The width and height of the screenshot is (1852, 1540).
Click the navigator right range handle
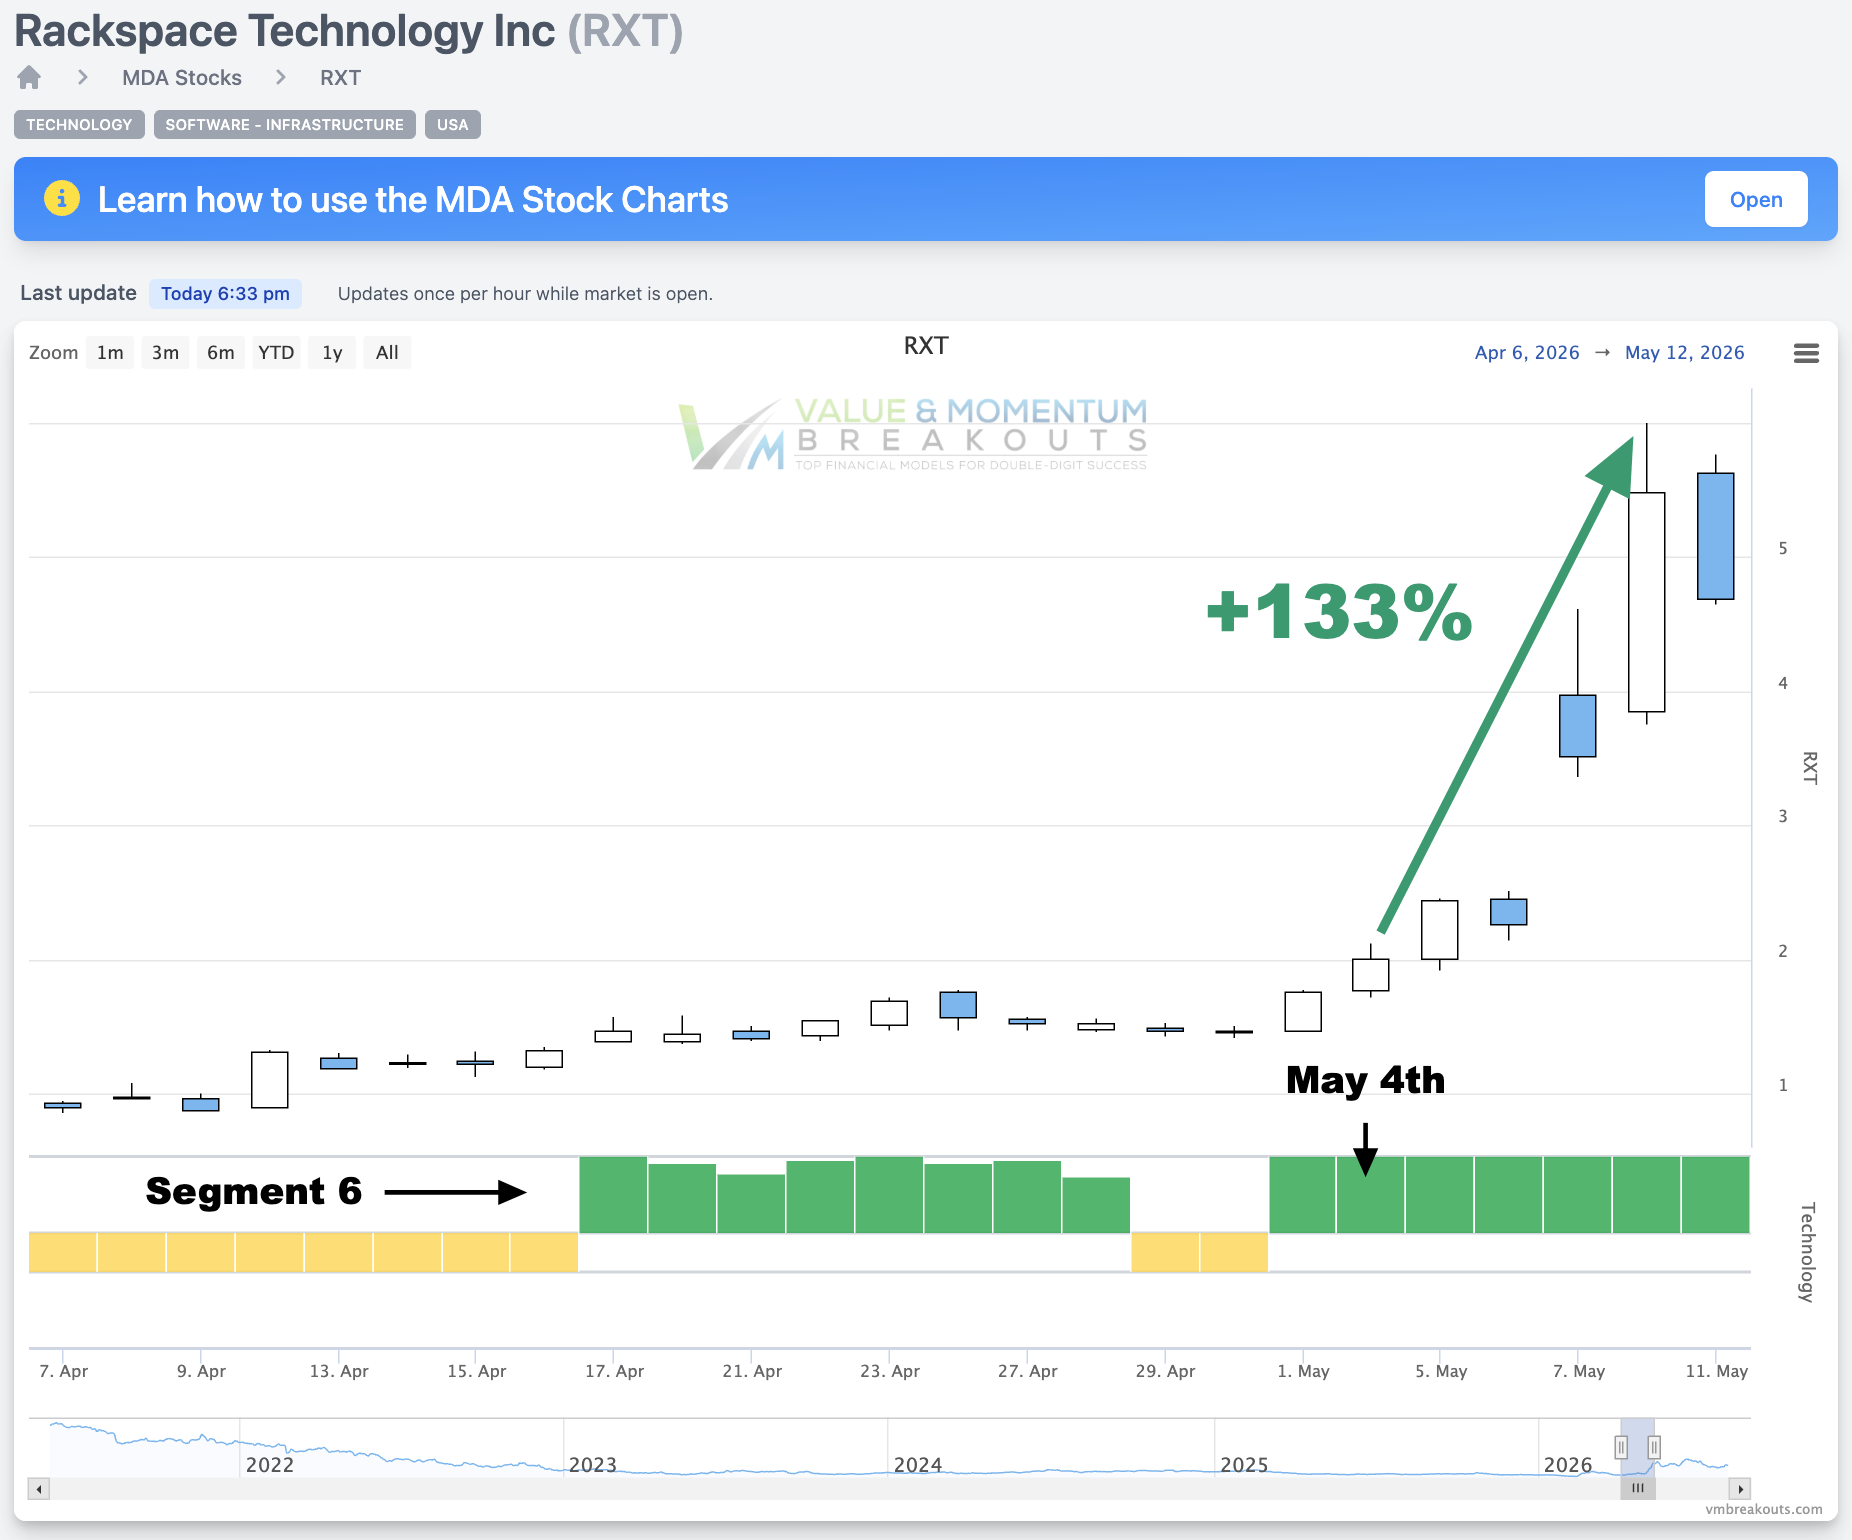[1654, 1447]
